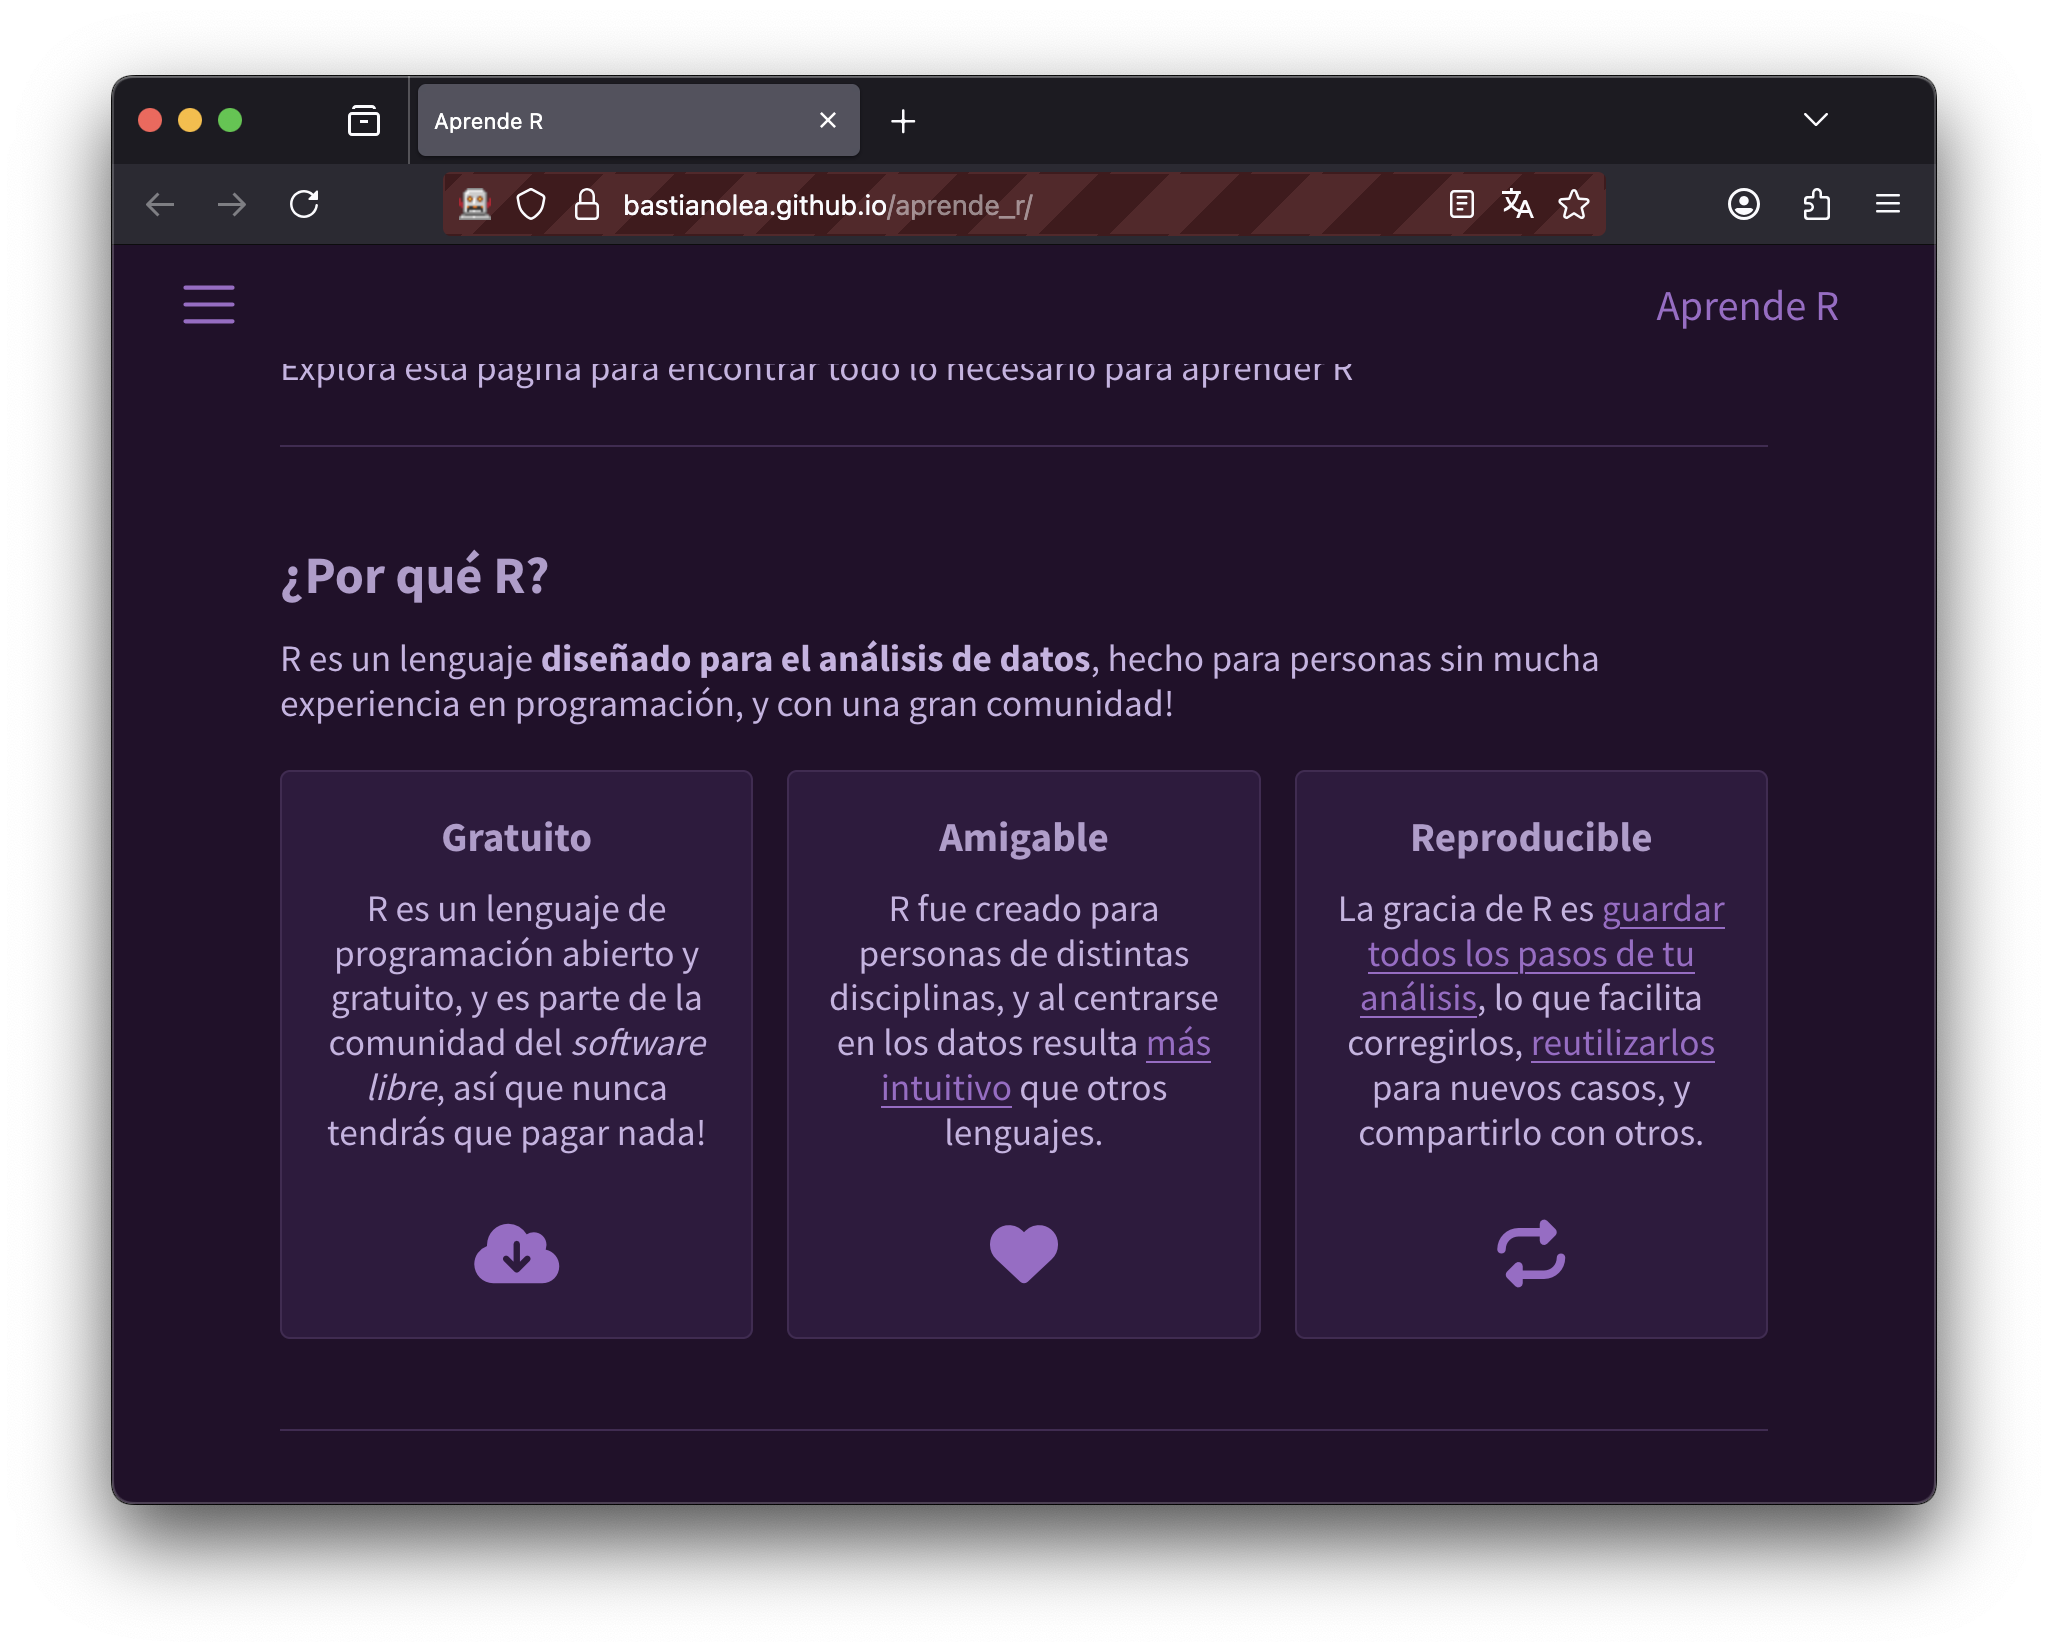Open the tracking protection shield panel
Image resolution: width=2048 pixels, height=1652 pixels.
point(531,205)
